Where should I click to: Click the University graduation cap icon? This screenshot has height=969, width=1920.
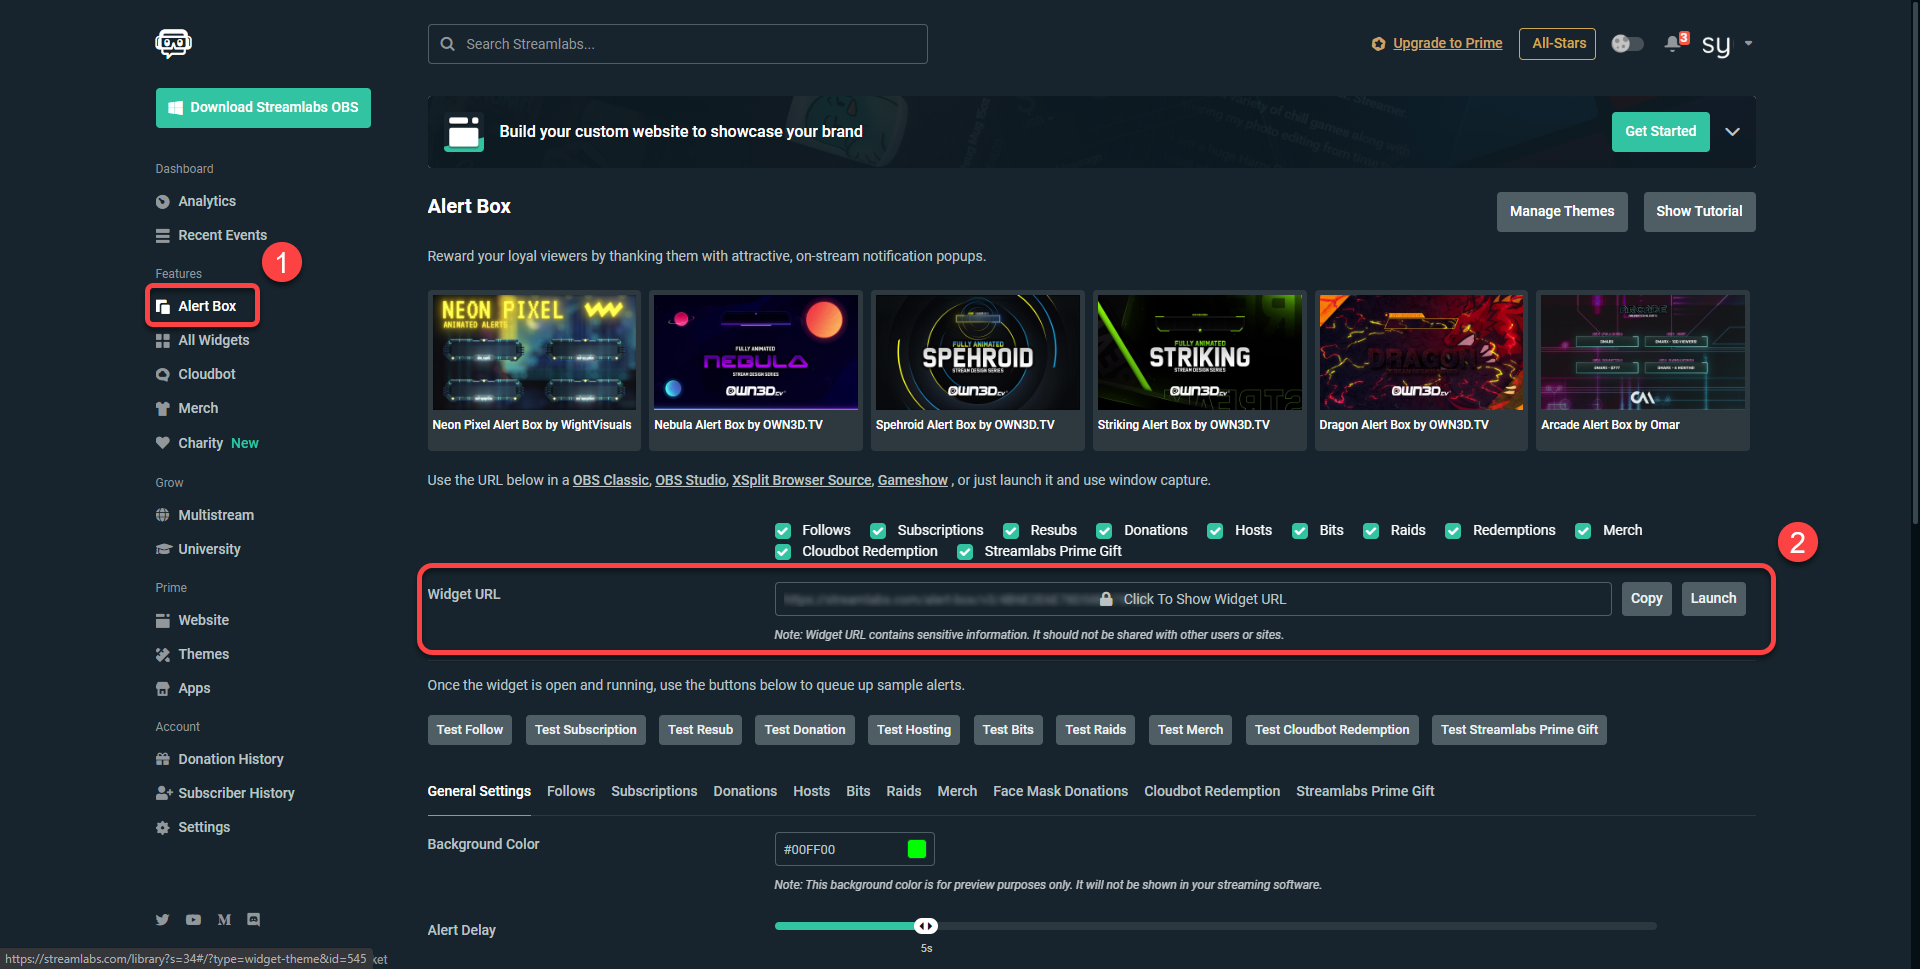tap(163, 549)
